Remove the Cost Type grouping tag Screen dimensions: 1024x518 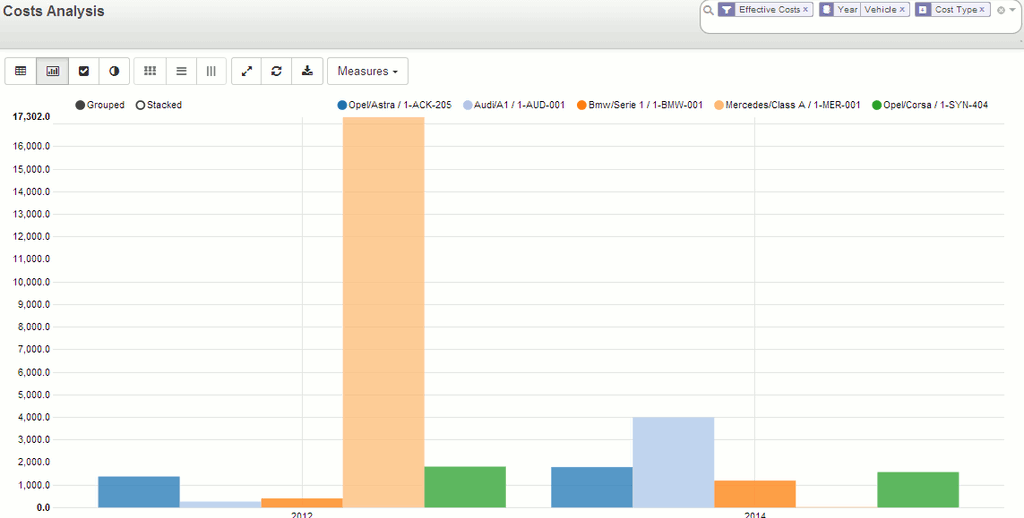point(982,10)
